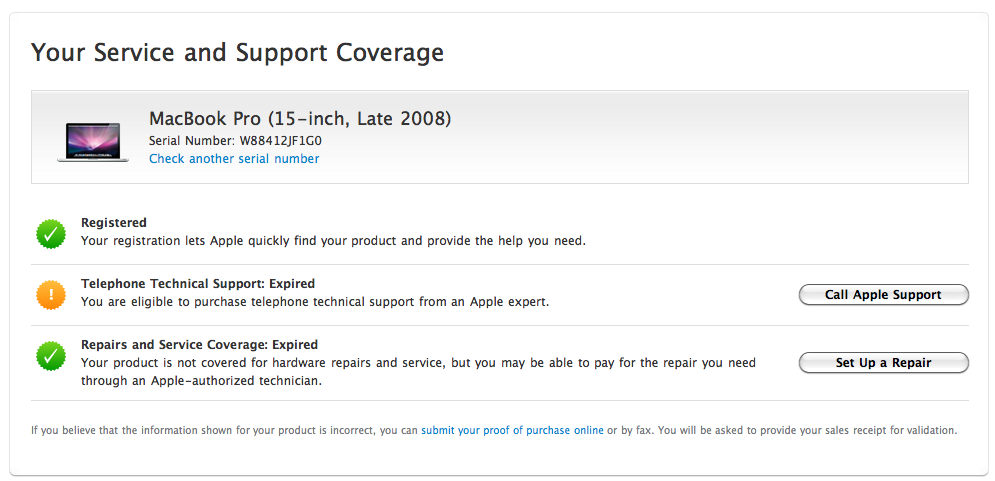Screen dimensions: 995x481
Task: Click the green checkmark beside Repairs and Service Coverage
Action: 51,355
